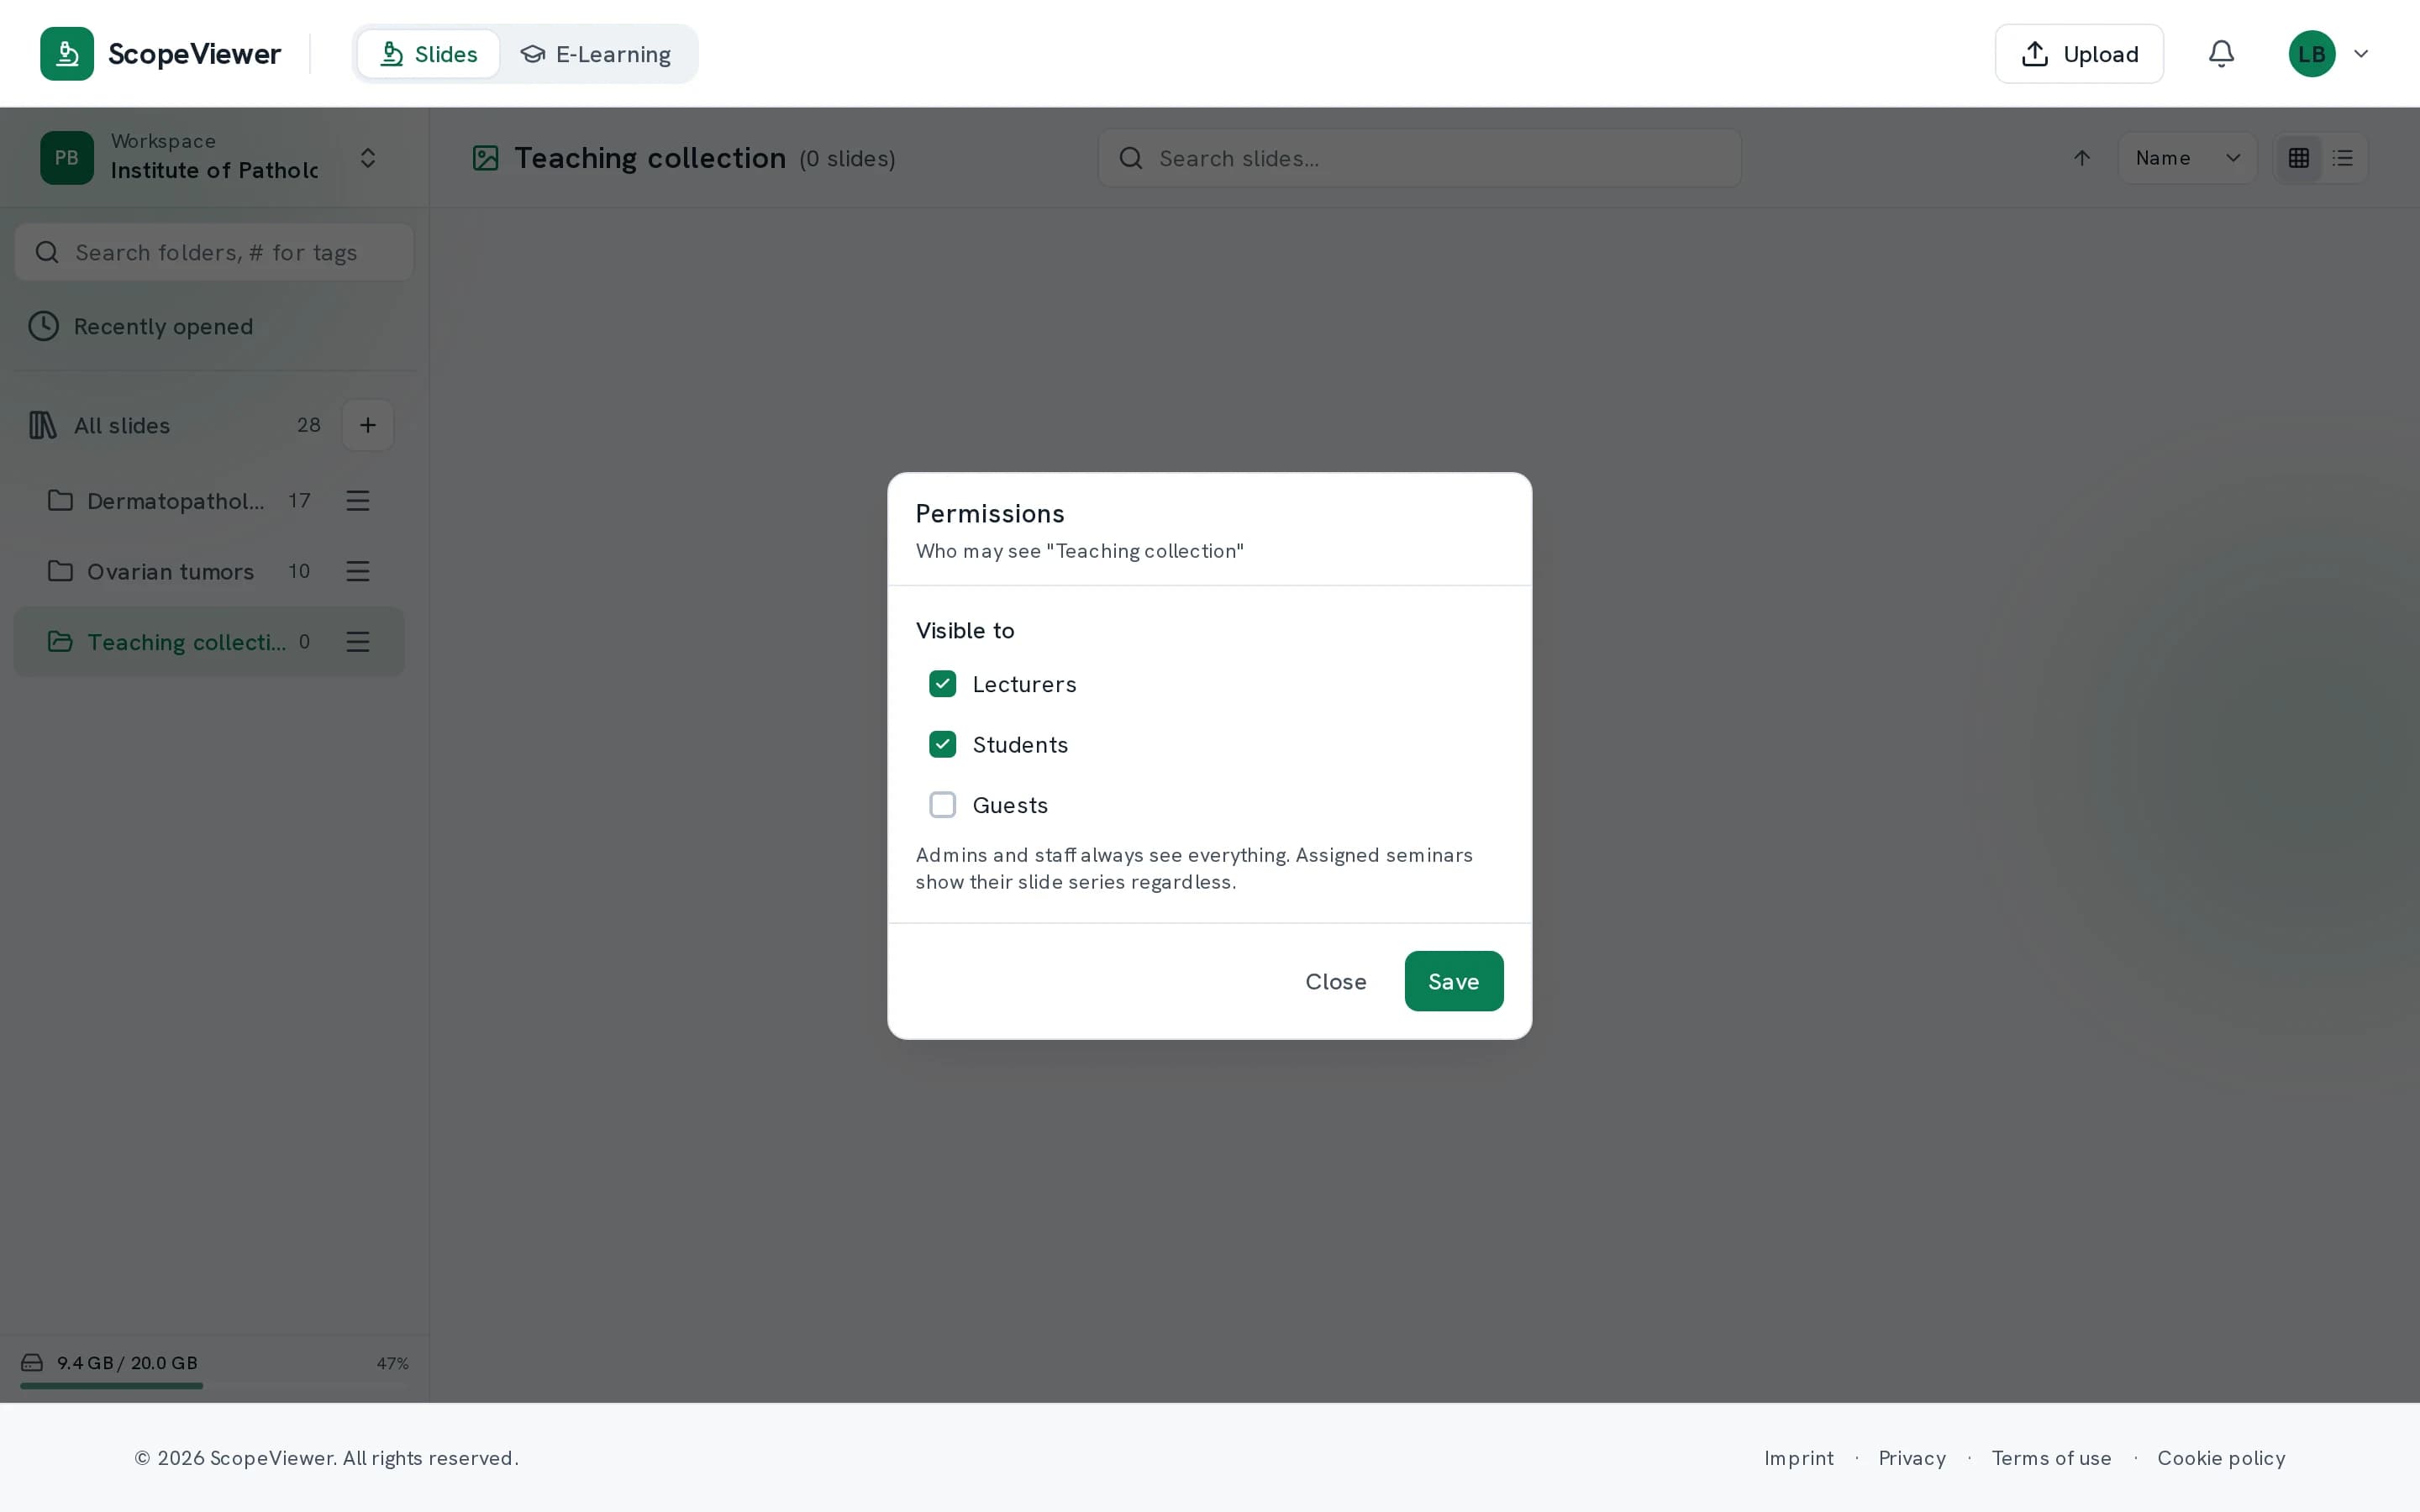Open the Privacy link

[x=1912, y=1458]
